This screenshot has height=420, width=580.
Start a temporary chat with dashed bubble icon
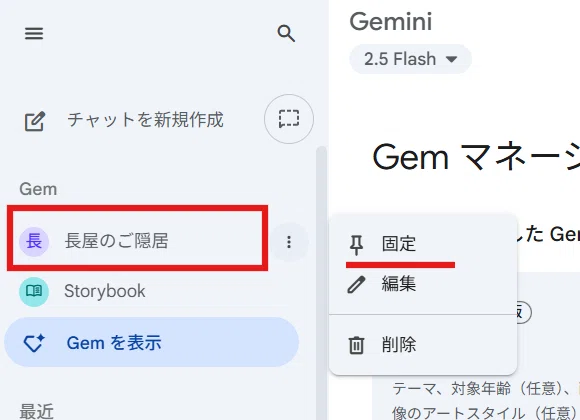click(x=289, y=119)
